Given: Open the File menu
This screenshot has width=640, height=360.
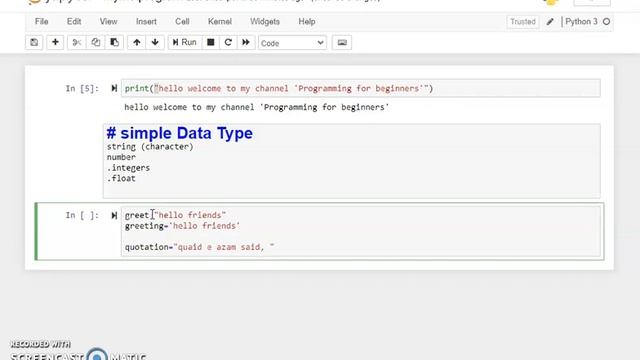Looking at the screenshot, I should (x=42, y=22).
